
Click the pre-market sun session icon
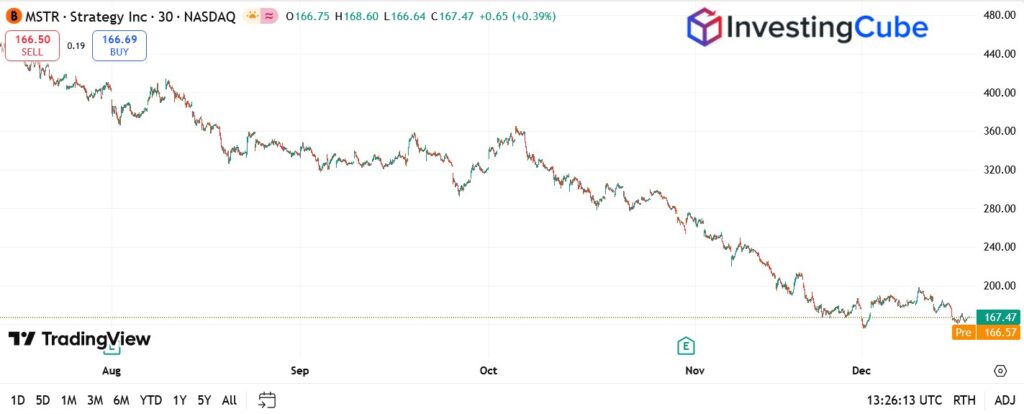pos(251,16)
